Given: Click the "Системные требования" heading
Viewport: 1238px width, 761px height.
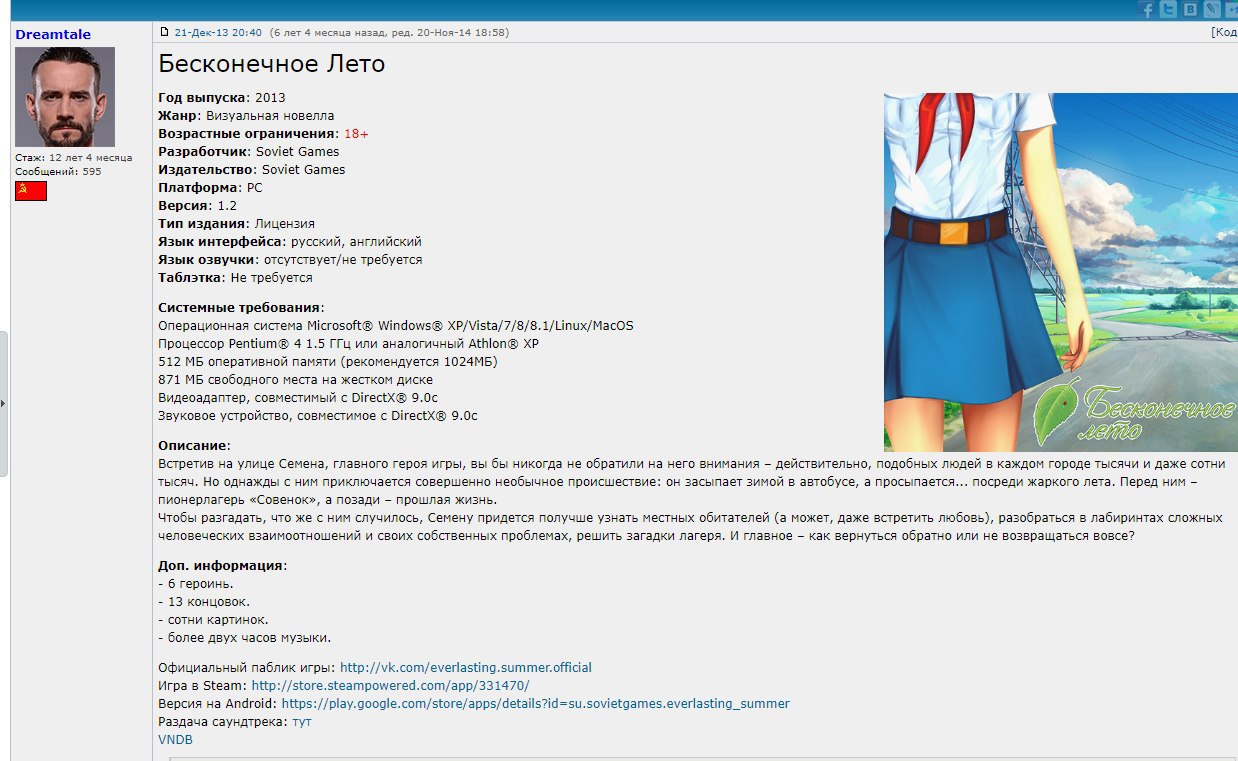Looking at the screenshot, I should click(x=241, y=307).
